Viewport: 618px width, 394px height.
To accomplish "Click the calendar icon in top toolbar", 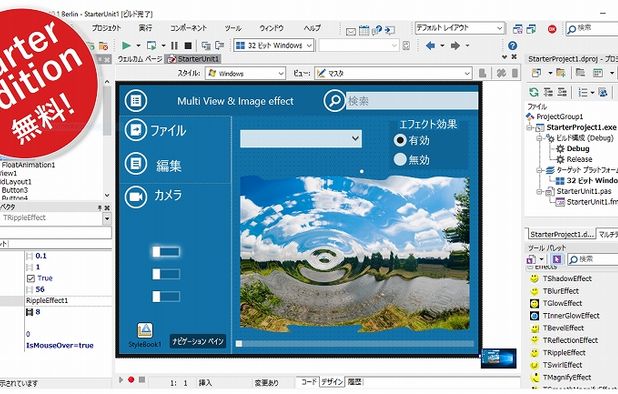I will (x=364, y=30).
